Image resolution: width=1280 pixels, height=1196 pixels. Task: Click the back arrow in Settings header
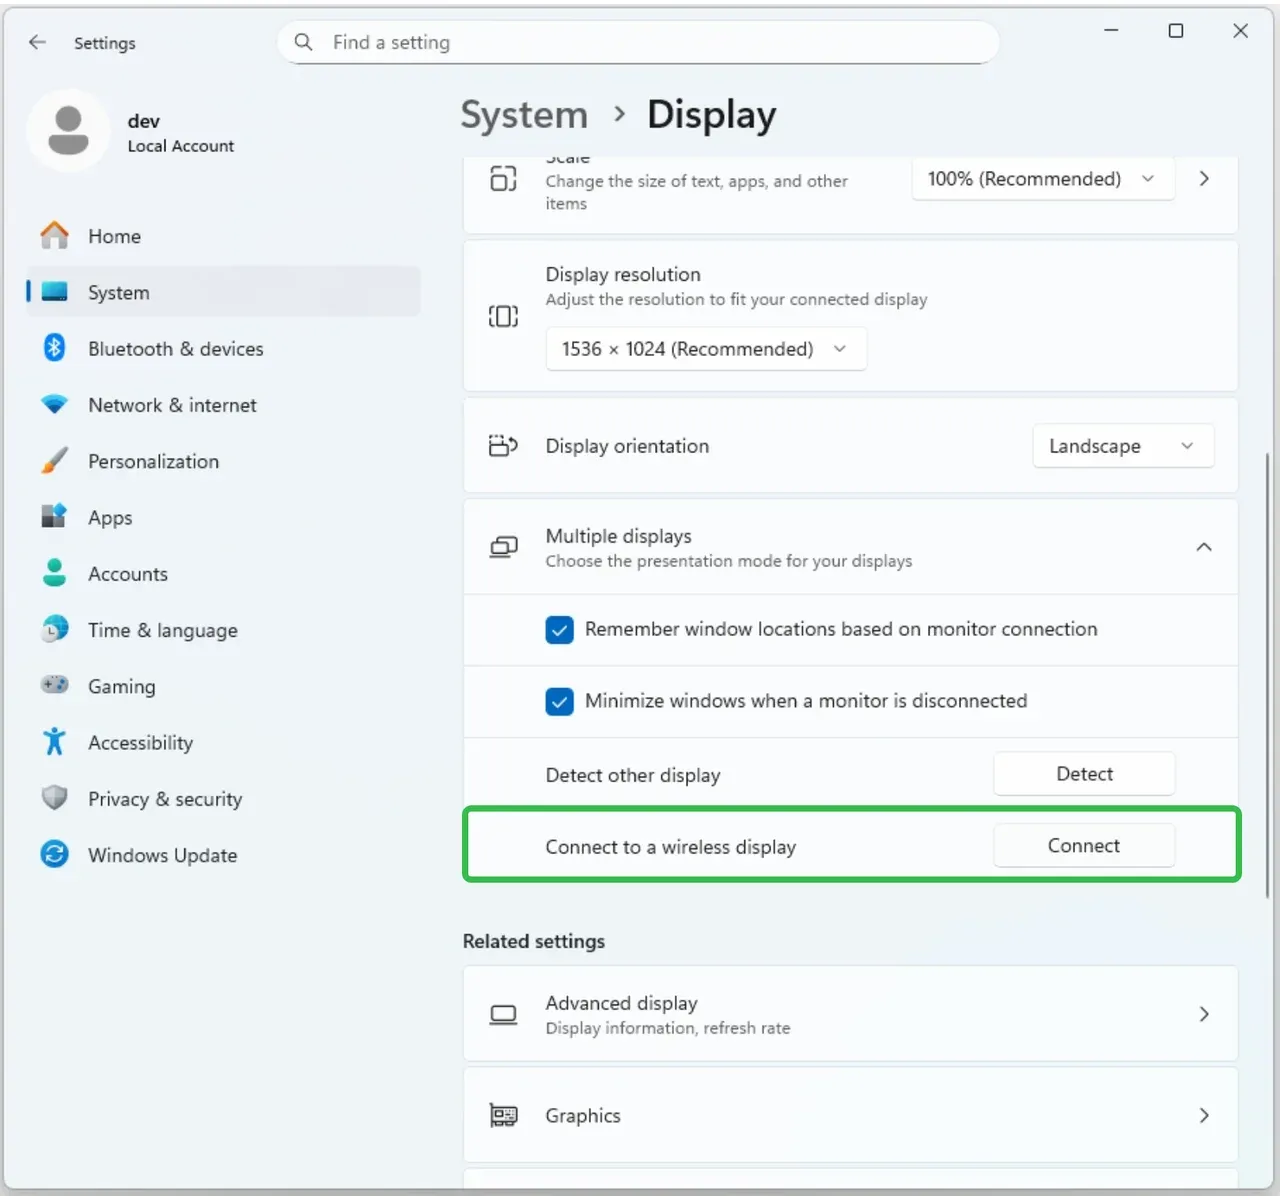tap(38, 42)
